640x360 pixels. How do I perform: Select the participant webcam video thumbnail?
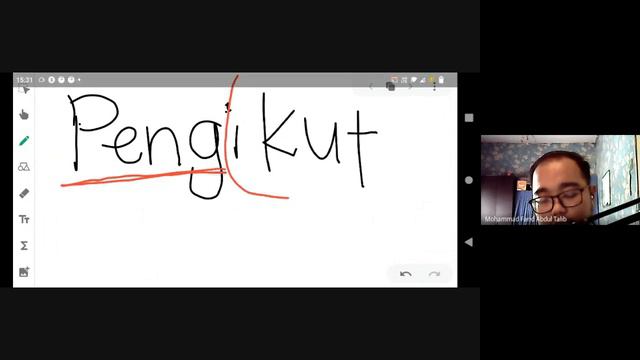pyautogui.click(x=560, y=180)
